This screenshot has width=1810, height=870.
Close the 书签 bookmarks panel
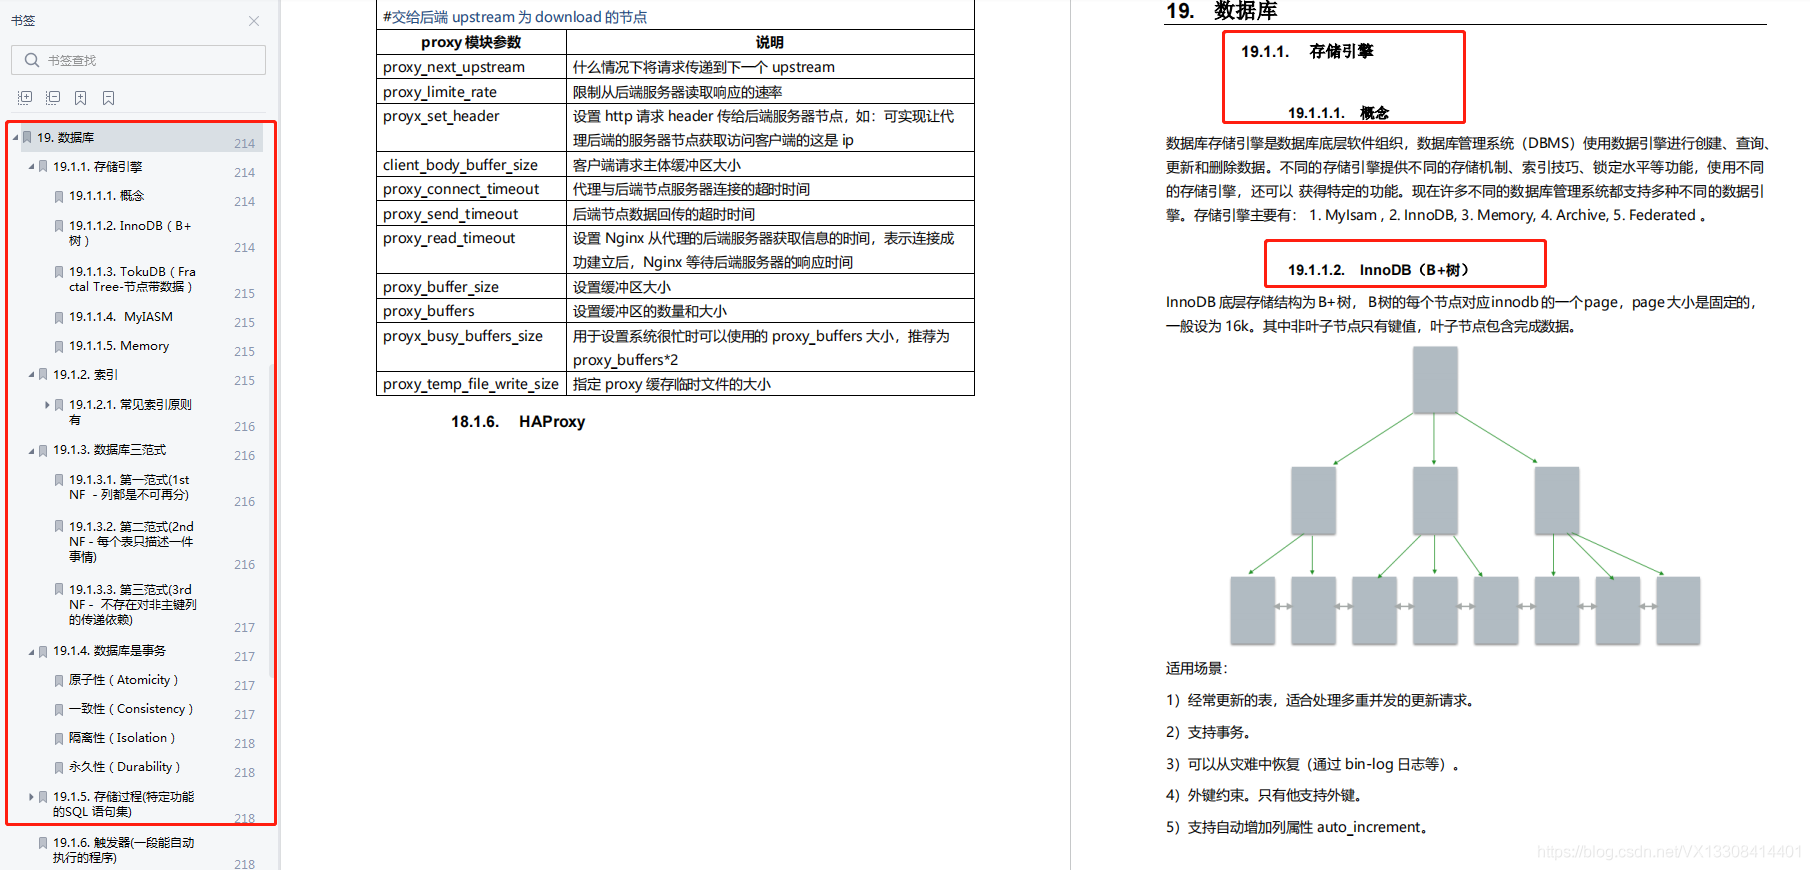click(254, 21)
